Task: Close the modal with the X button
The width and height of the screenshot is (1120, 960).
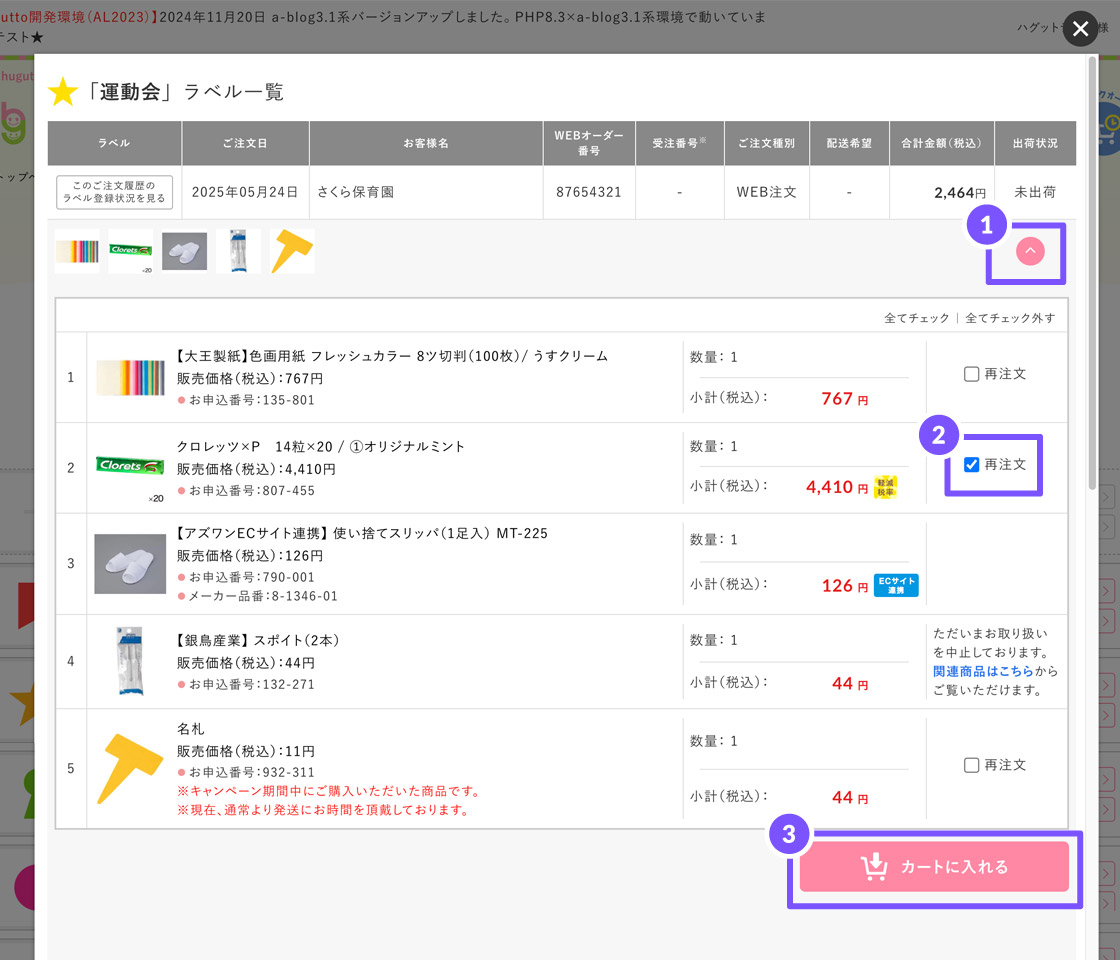Action: point(1080,30)
